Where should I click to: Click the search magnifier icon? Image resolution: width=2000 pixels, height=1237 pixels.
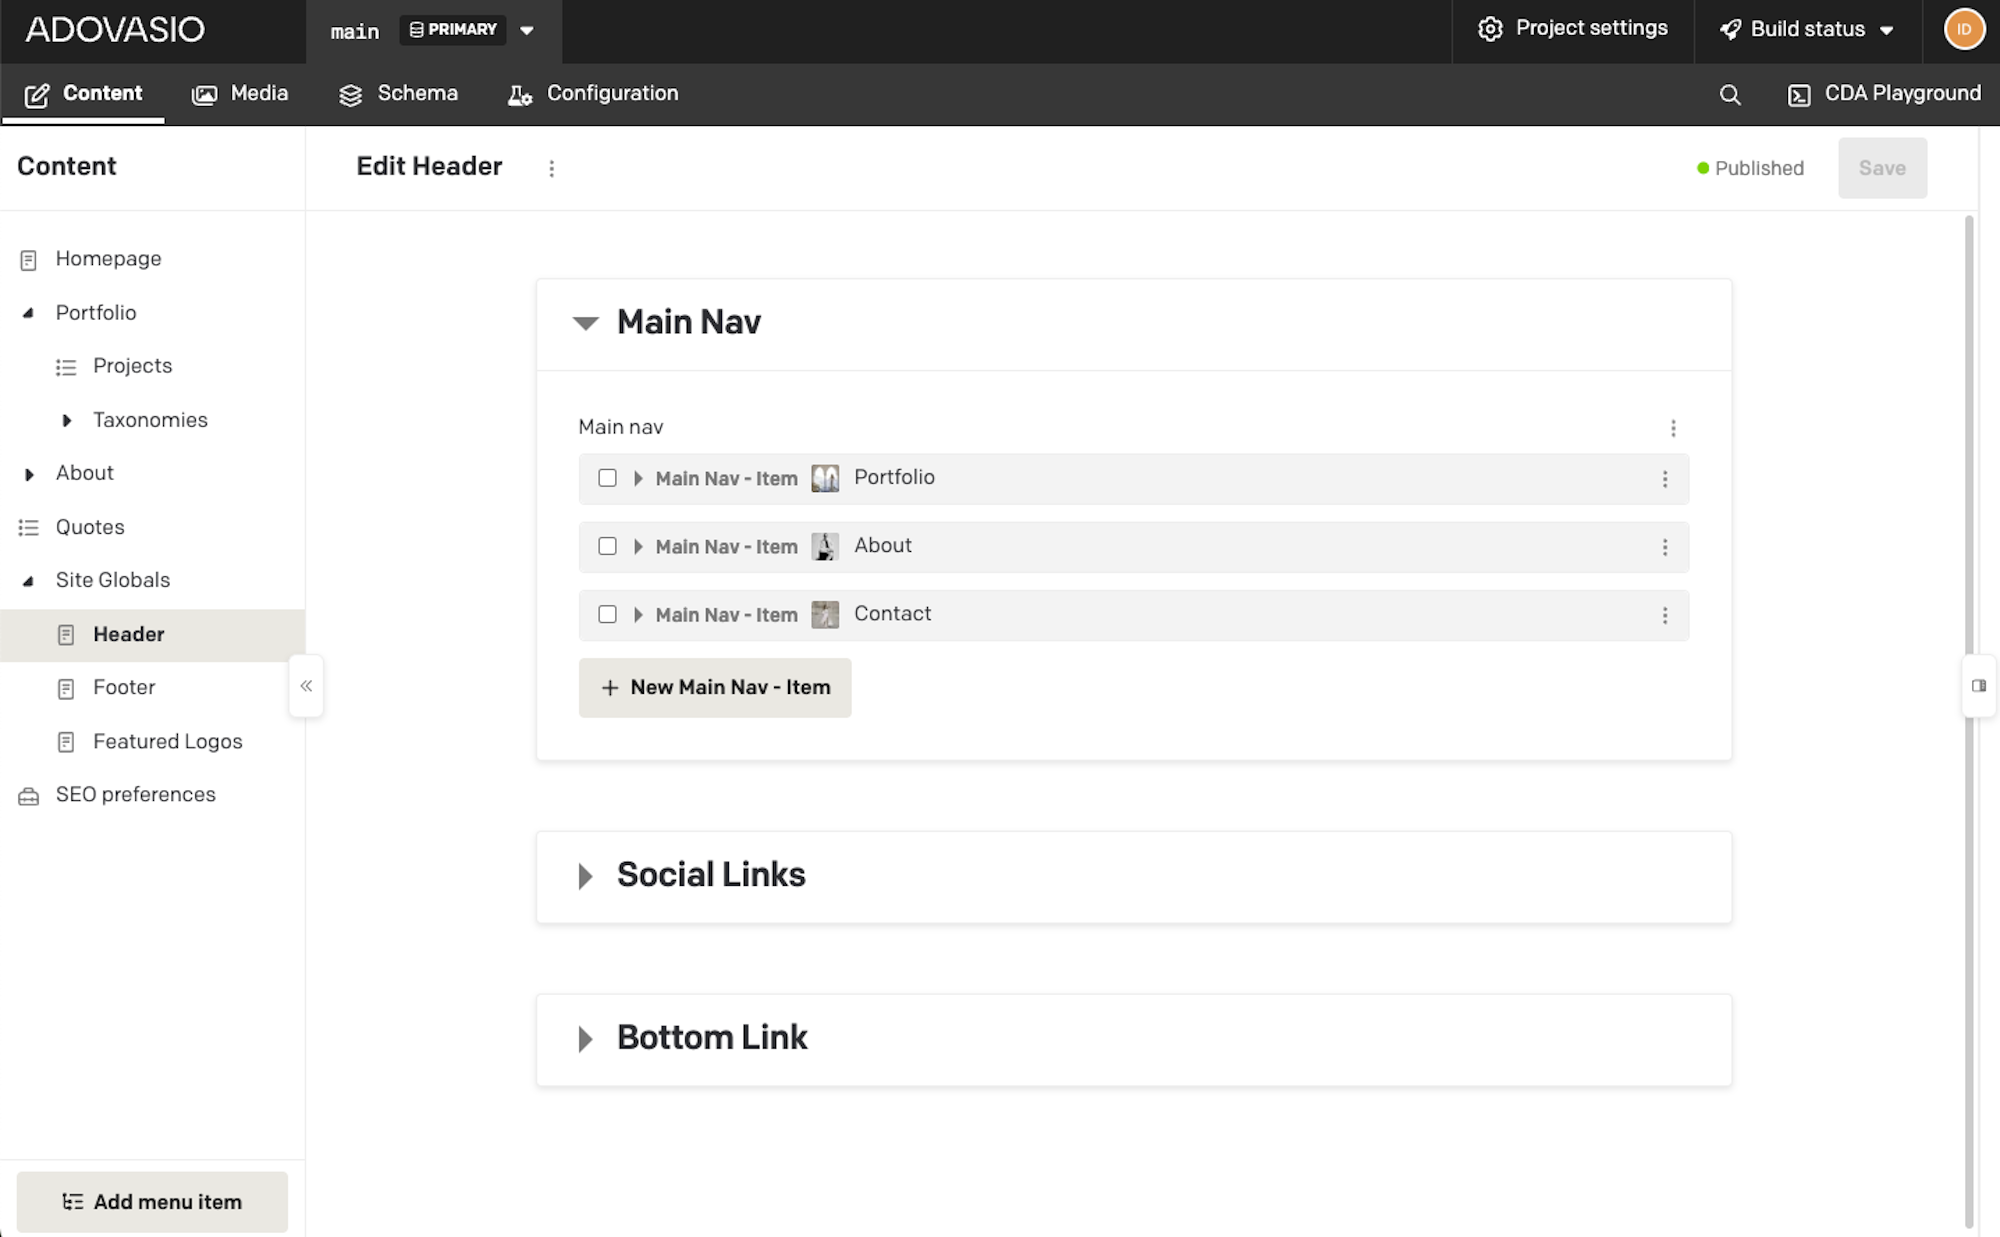1730,95
